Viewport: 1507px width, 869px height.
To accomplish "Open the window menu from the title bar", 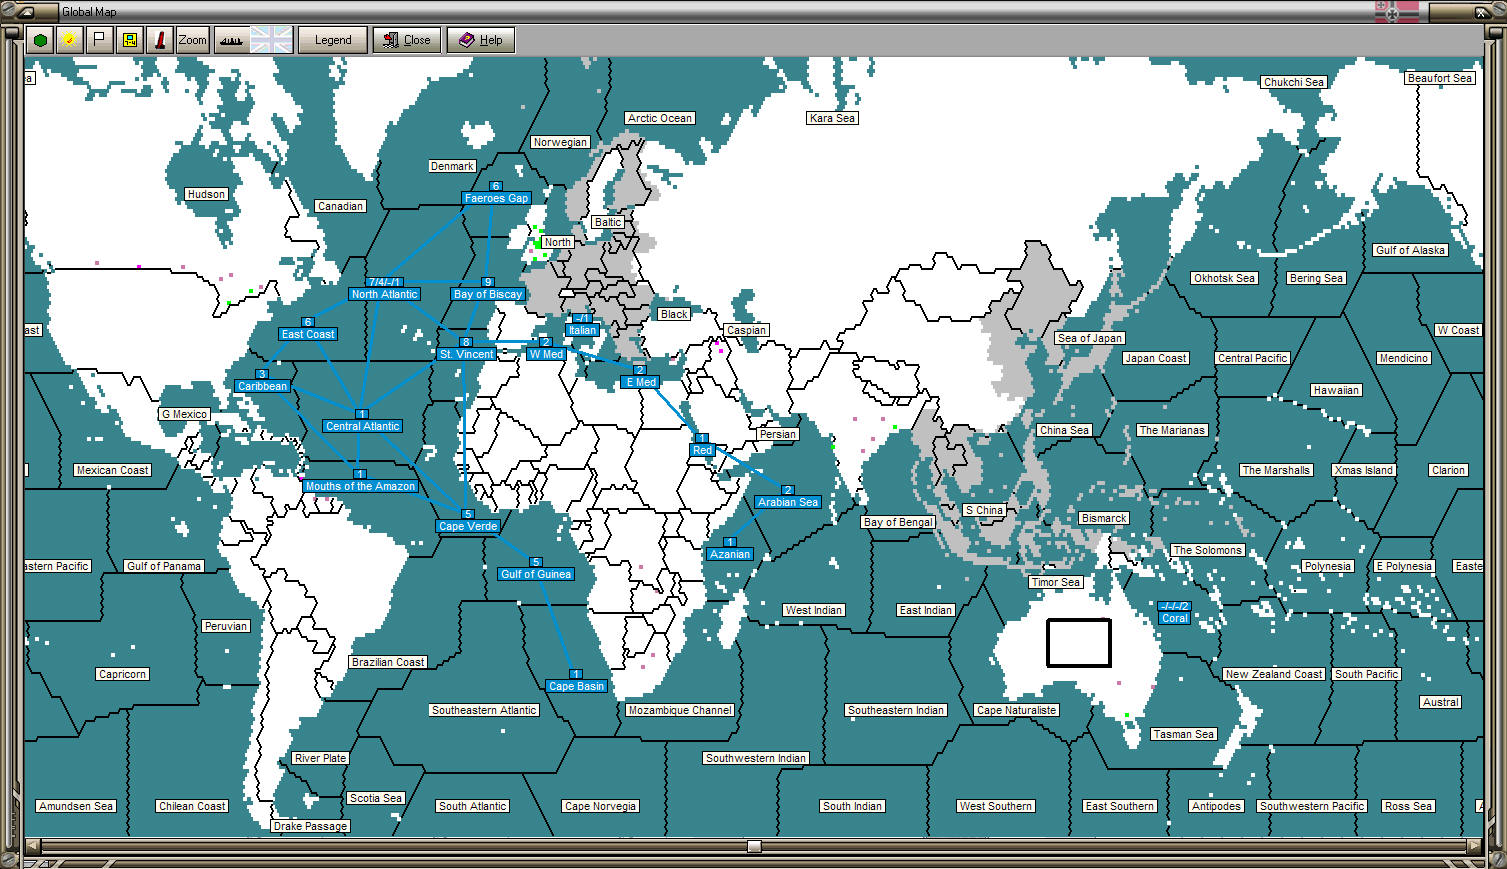I will 25,11.
